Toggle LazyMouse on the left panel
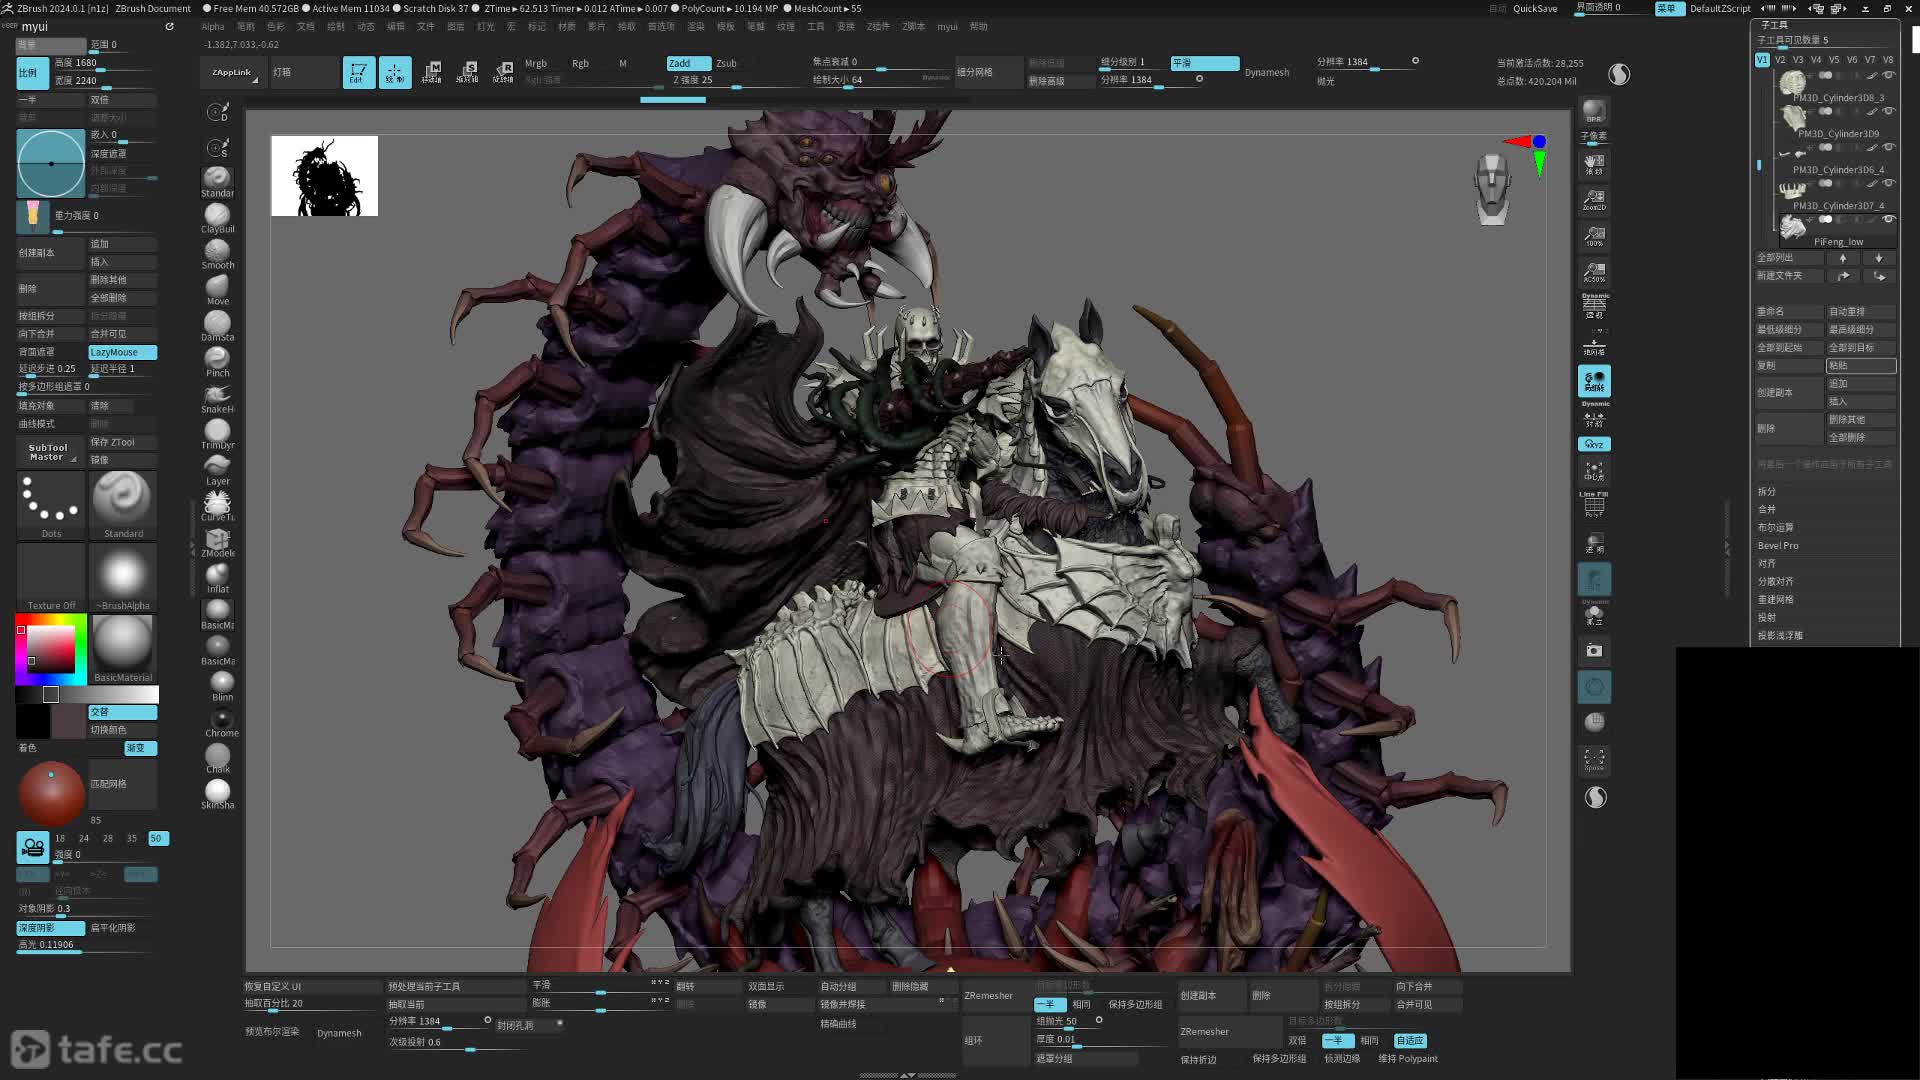This screenshot has height=1080, width=1920. 122,352
